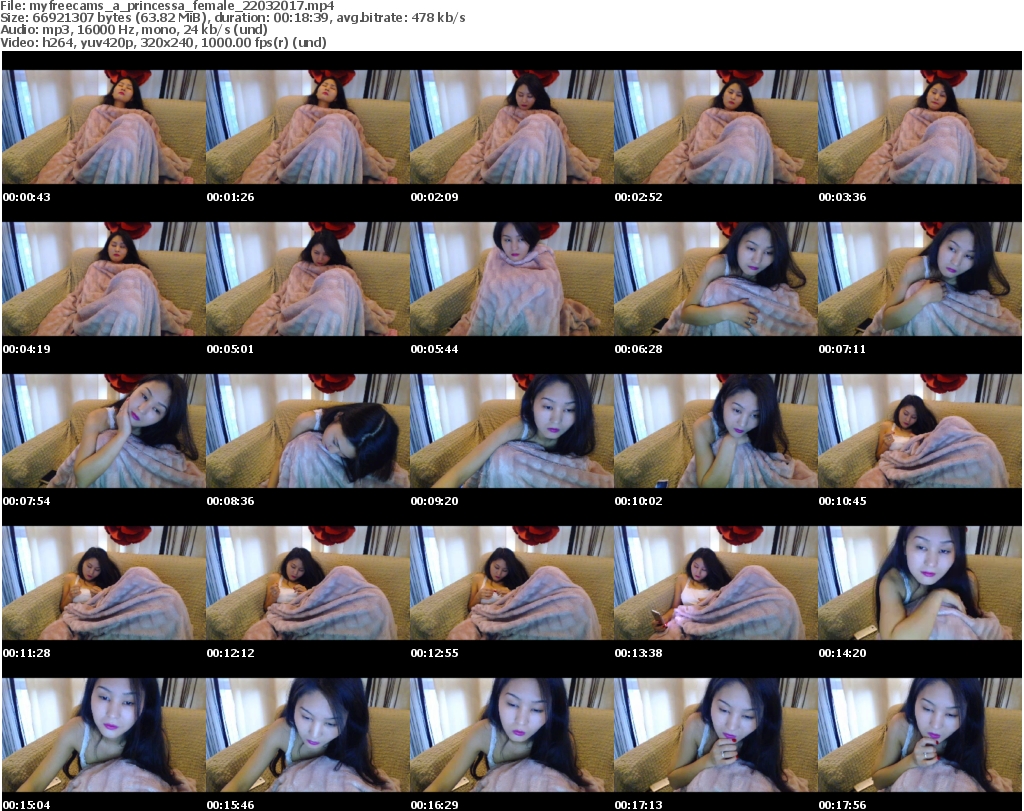Click the Size and duration info line
1024x811 pixels.
pyautogui.click(x=232, y=18)
